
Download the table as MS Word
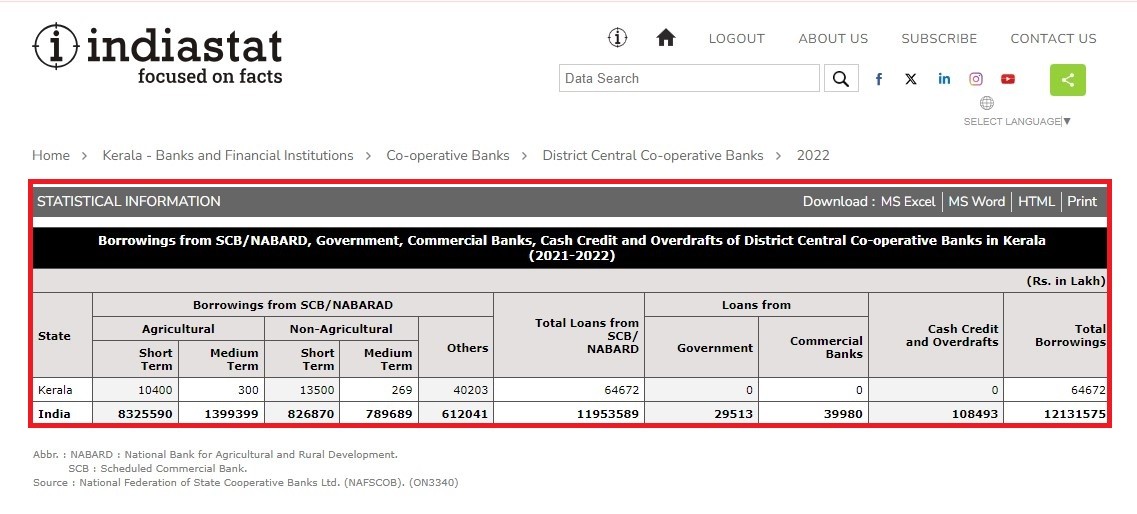tap(976, 201)
